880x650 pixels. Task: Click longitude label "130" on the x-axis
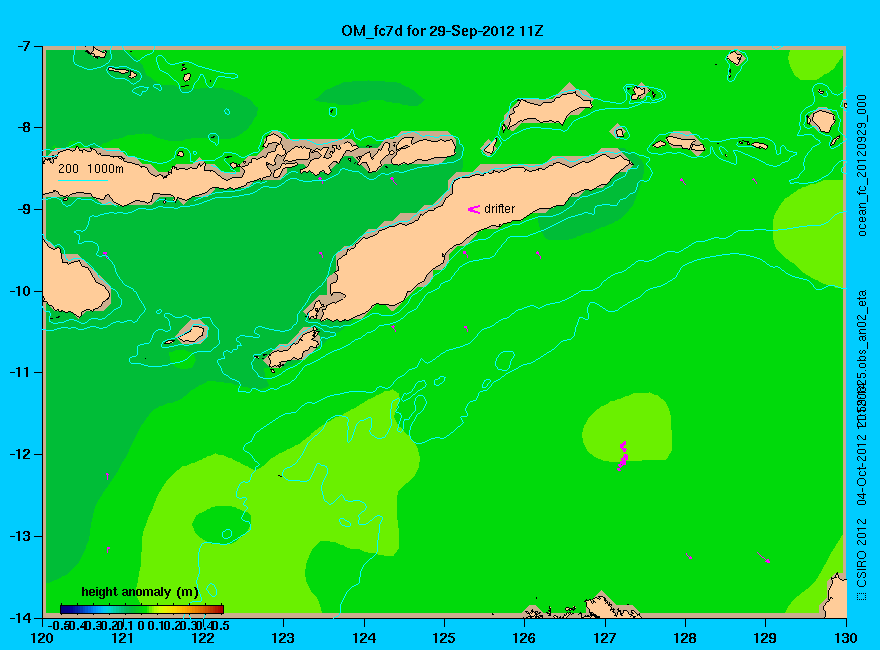(846, 638)
